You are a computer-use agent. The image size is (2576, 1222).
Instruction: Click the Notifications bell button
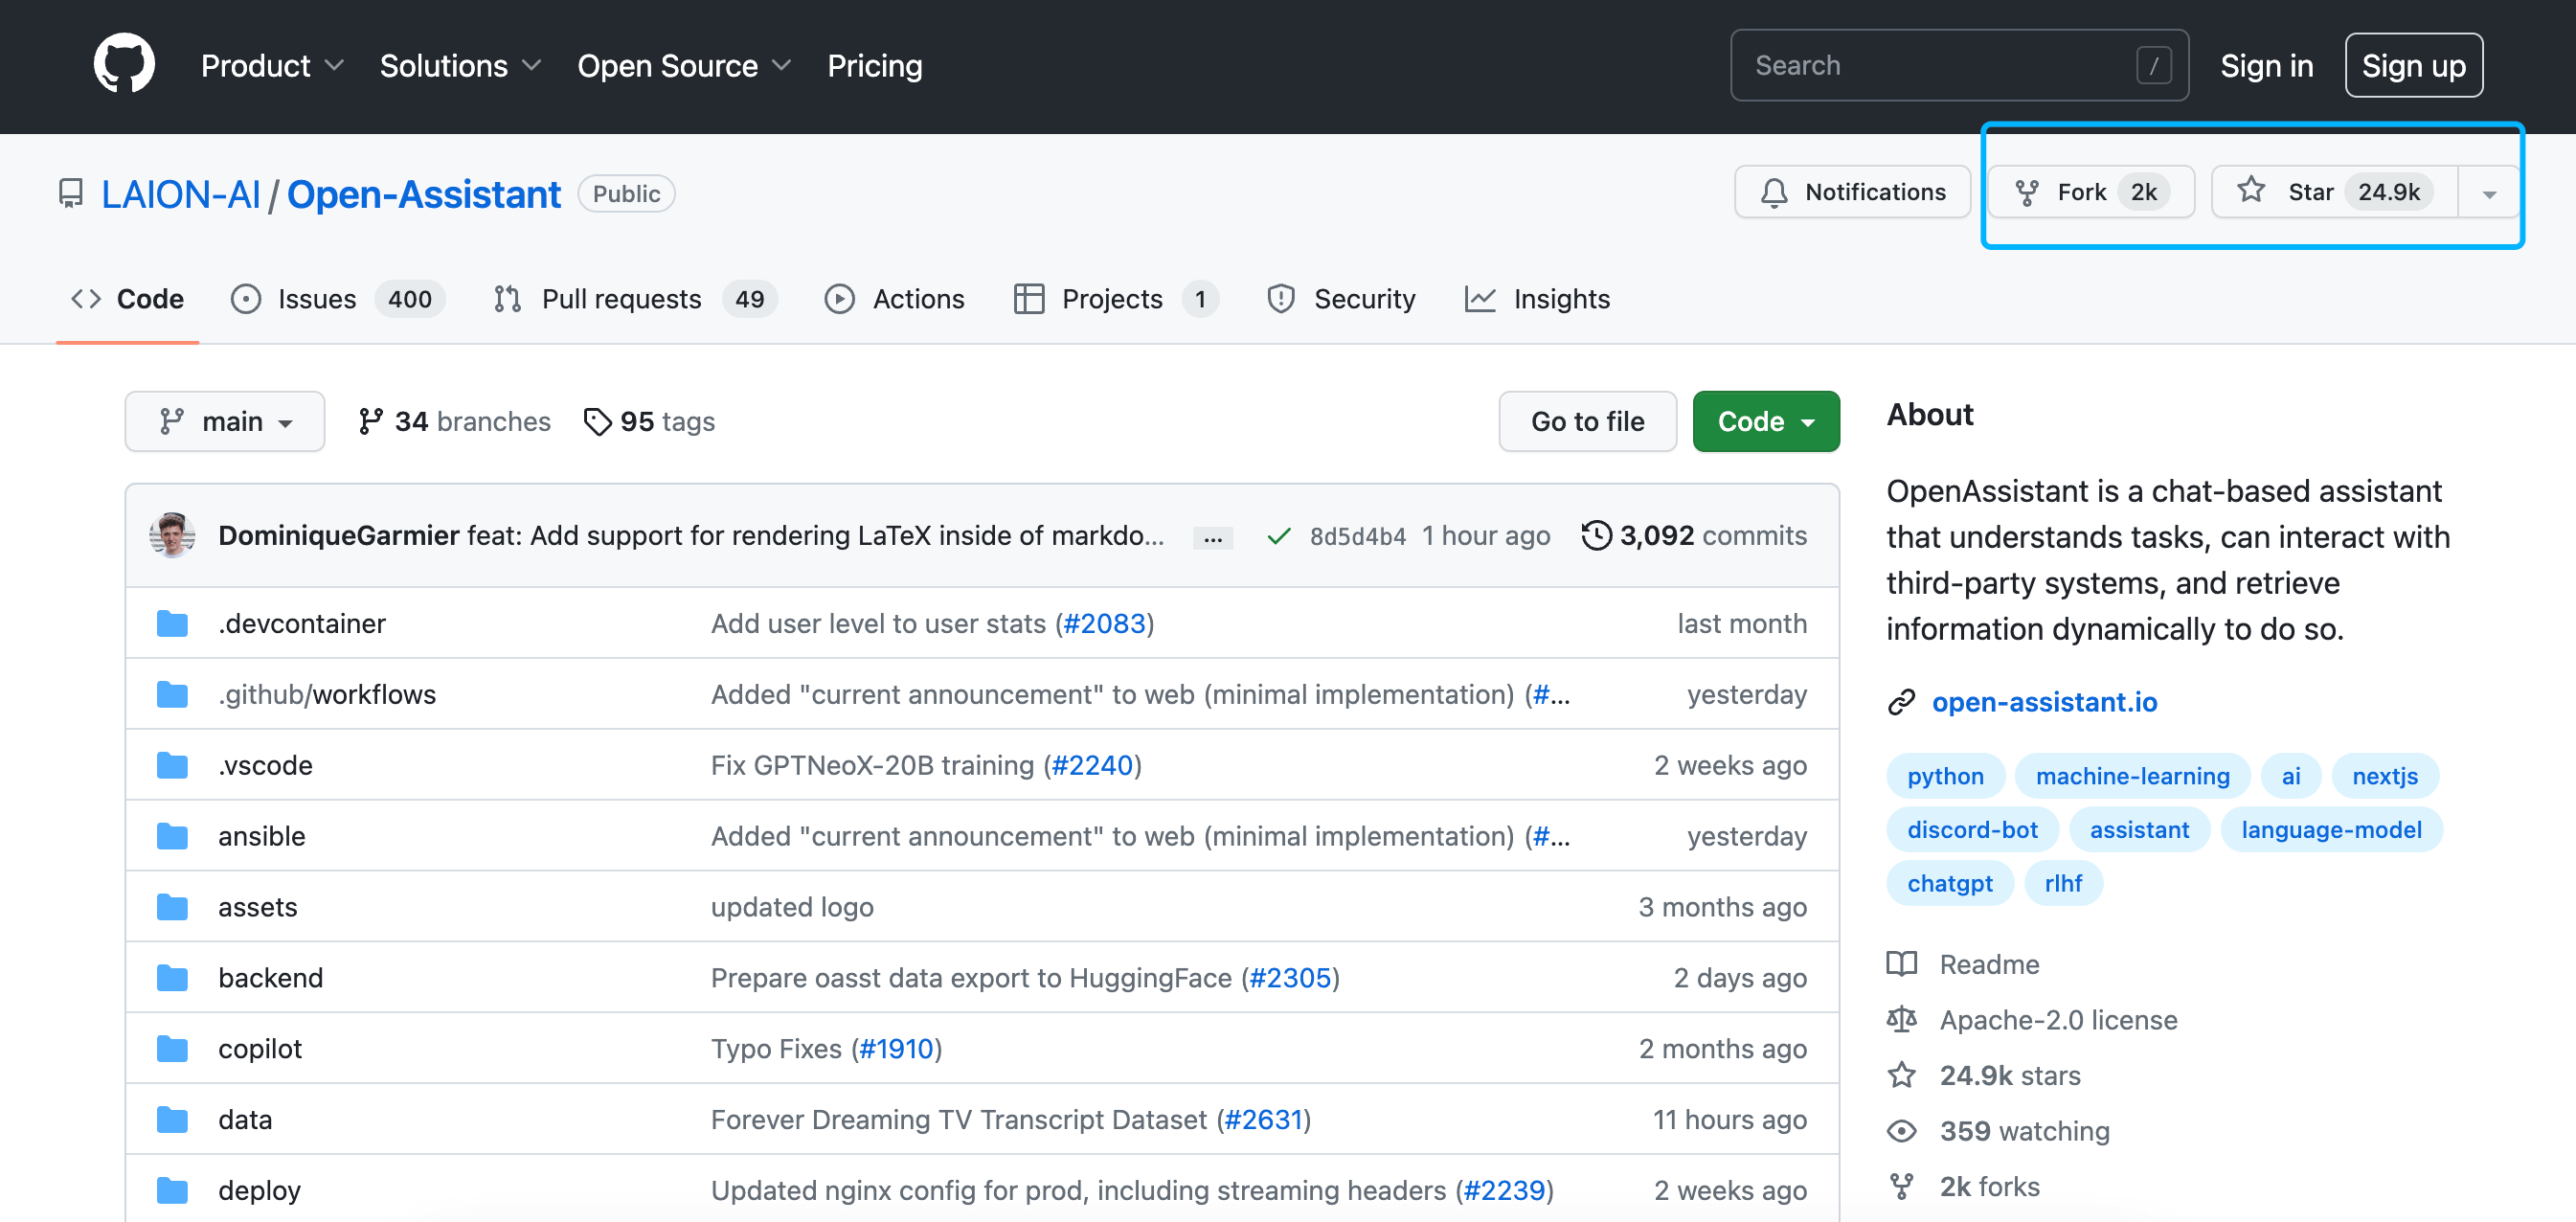[x=1852, y=192]
